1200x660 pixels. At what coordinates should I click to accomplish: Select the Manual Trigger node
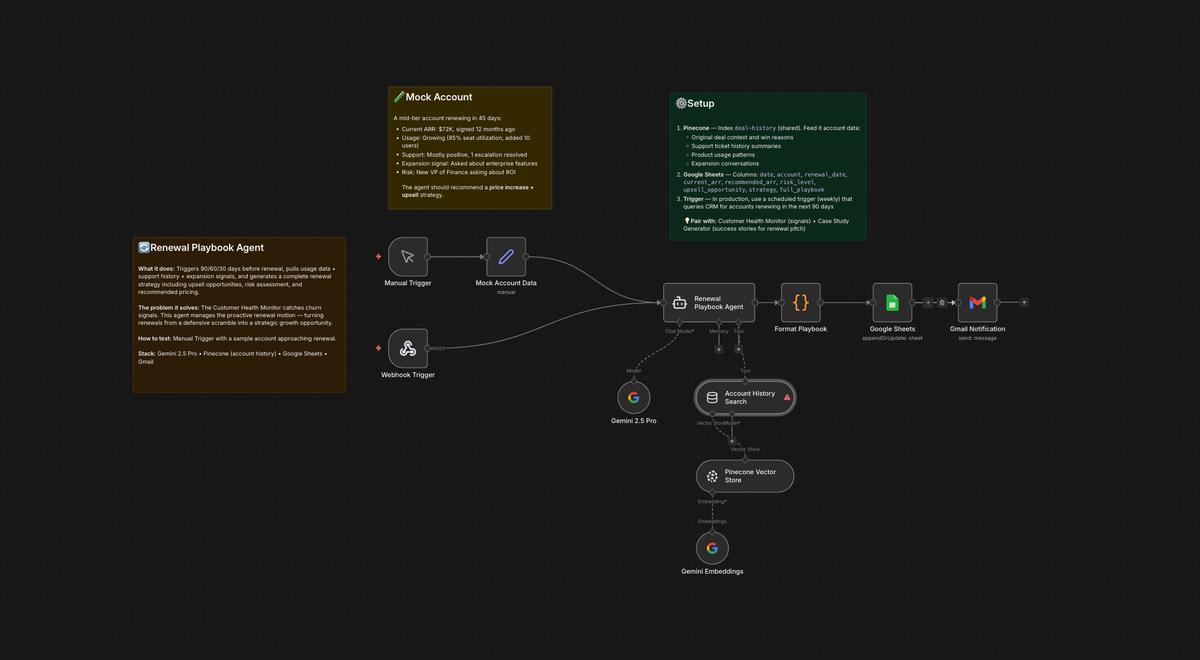point(408,256)
